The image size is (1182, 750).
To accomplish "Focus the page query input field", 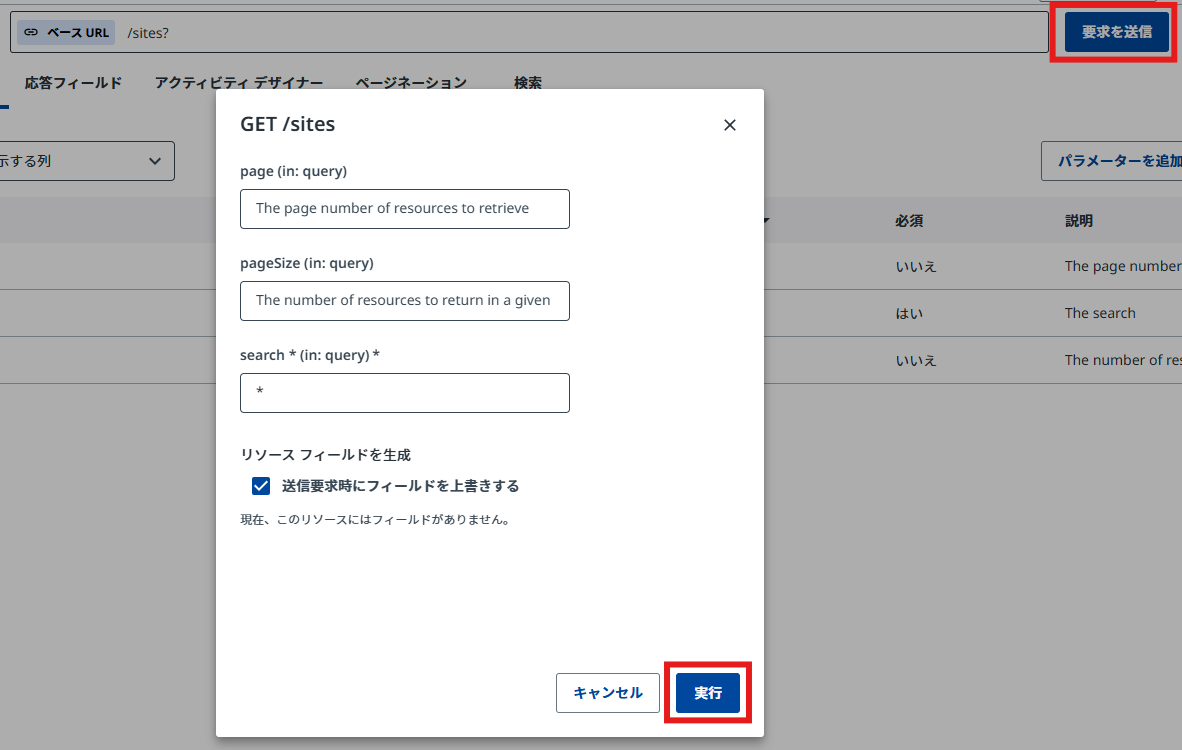I will [405, 209].
